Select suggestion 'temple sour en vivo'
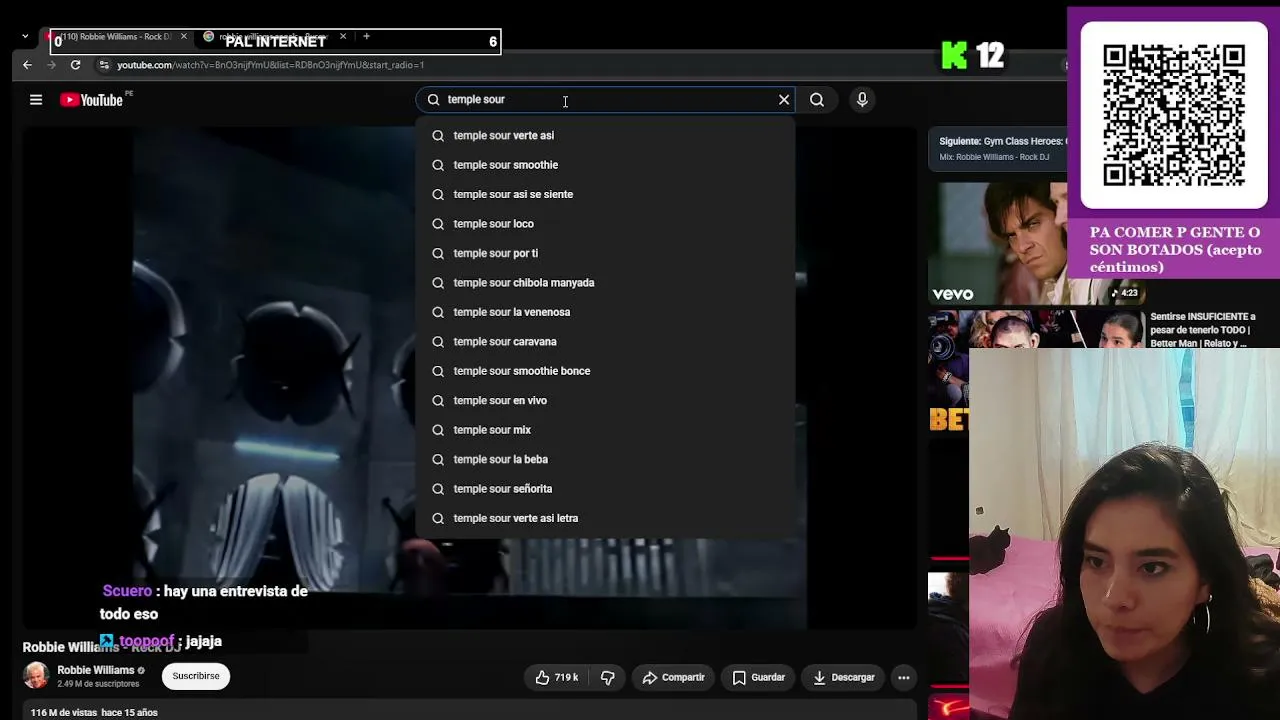The image size is (1280, 720). (606, 401)
